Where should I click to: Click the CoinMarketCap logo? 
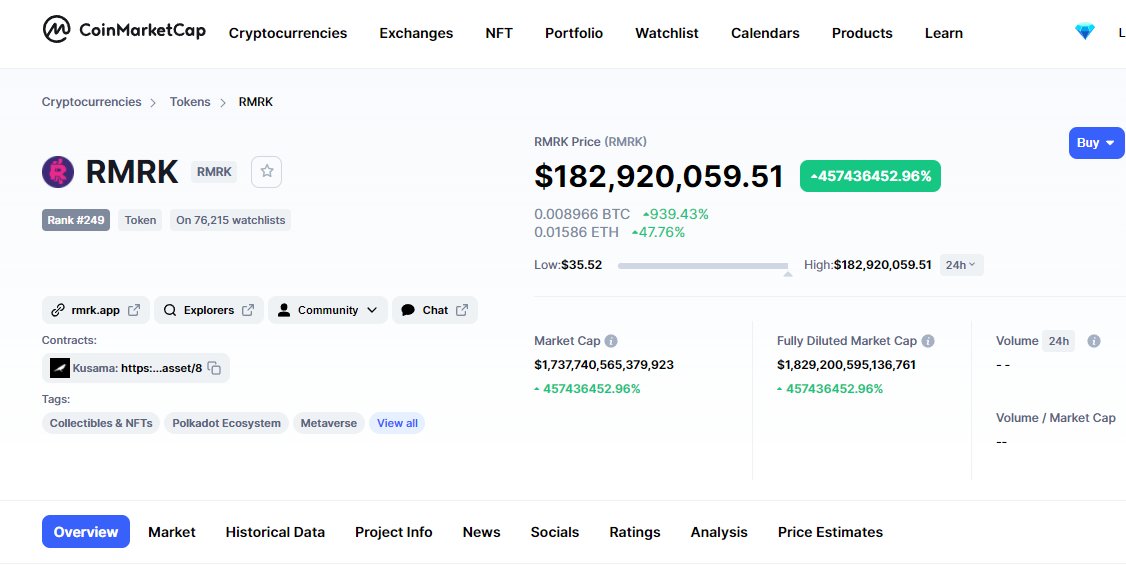[x=124, y=30]
